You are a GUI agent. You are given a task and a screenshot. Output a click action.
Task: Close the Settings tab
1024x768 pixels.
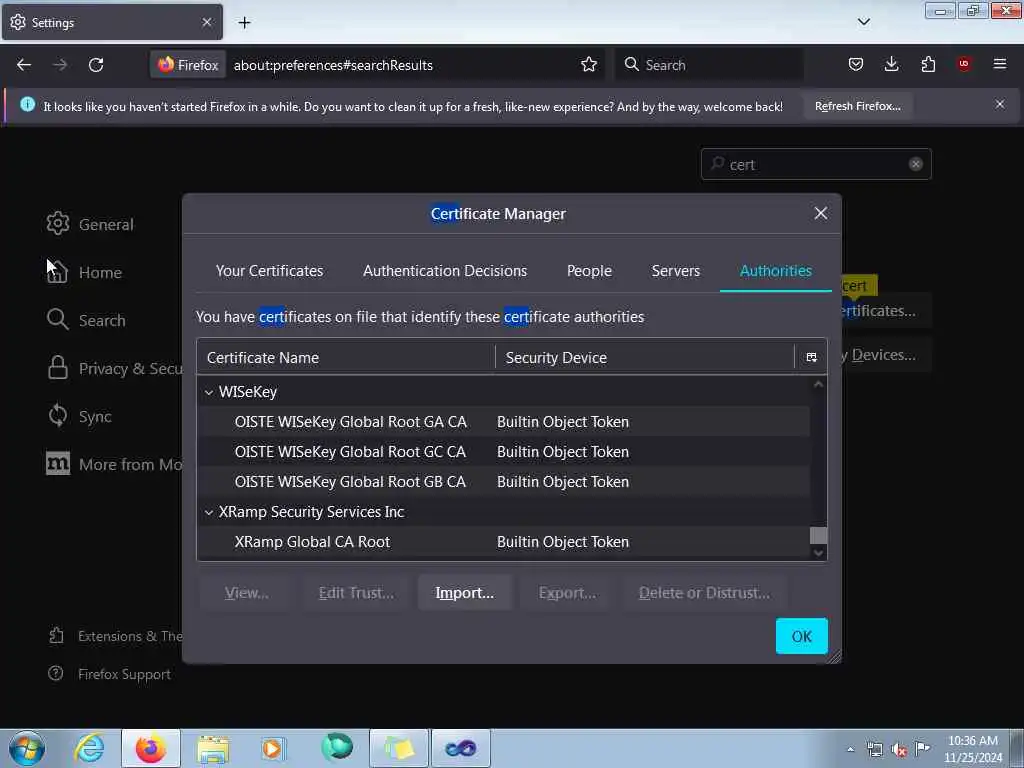click(x=207, y=22)
